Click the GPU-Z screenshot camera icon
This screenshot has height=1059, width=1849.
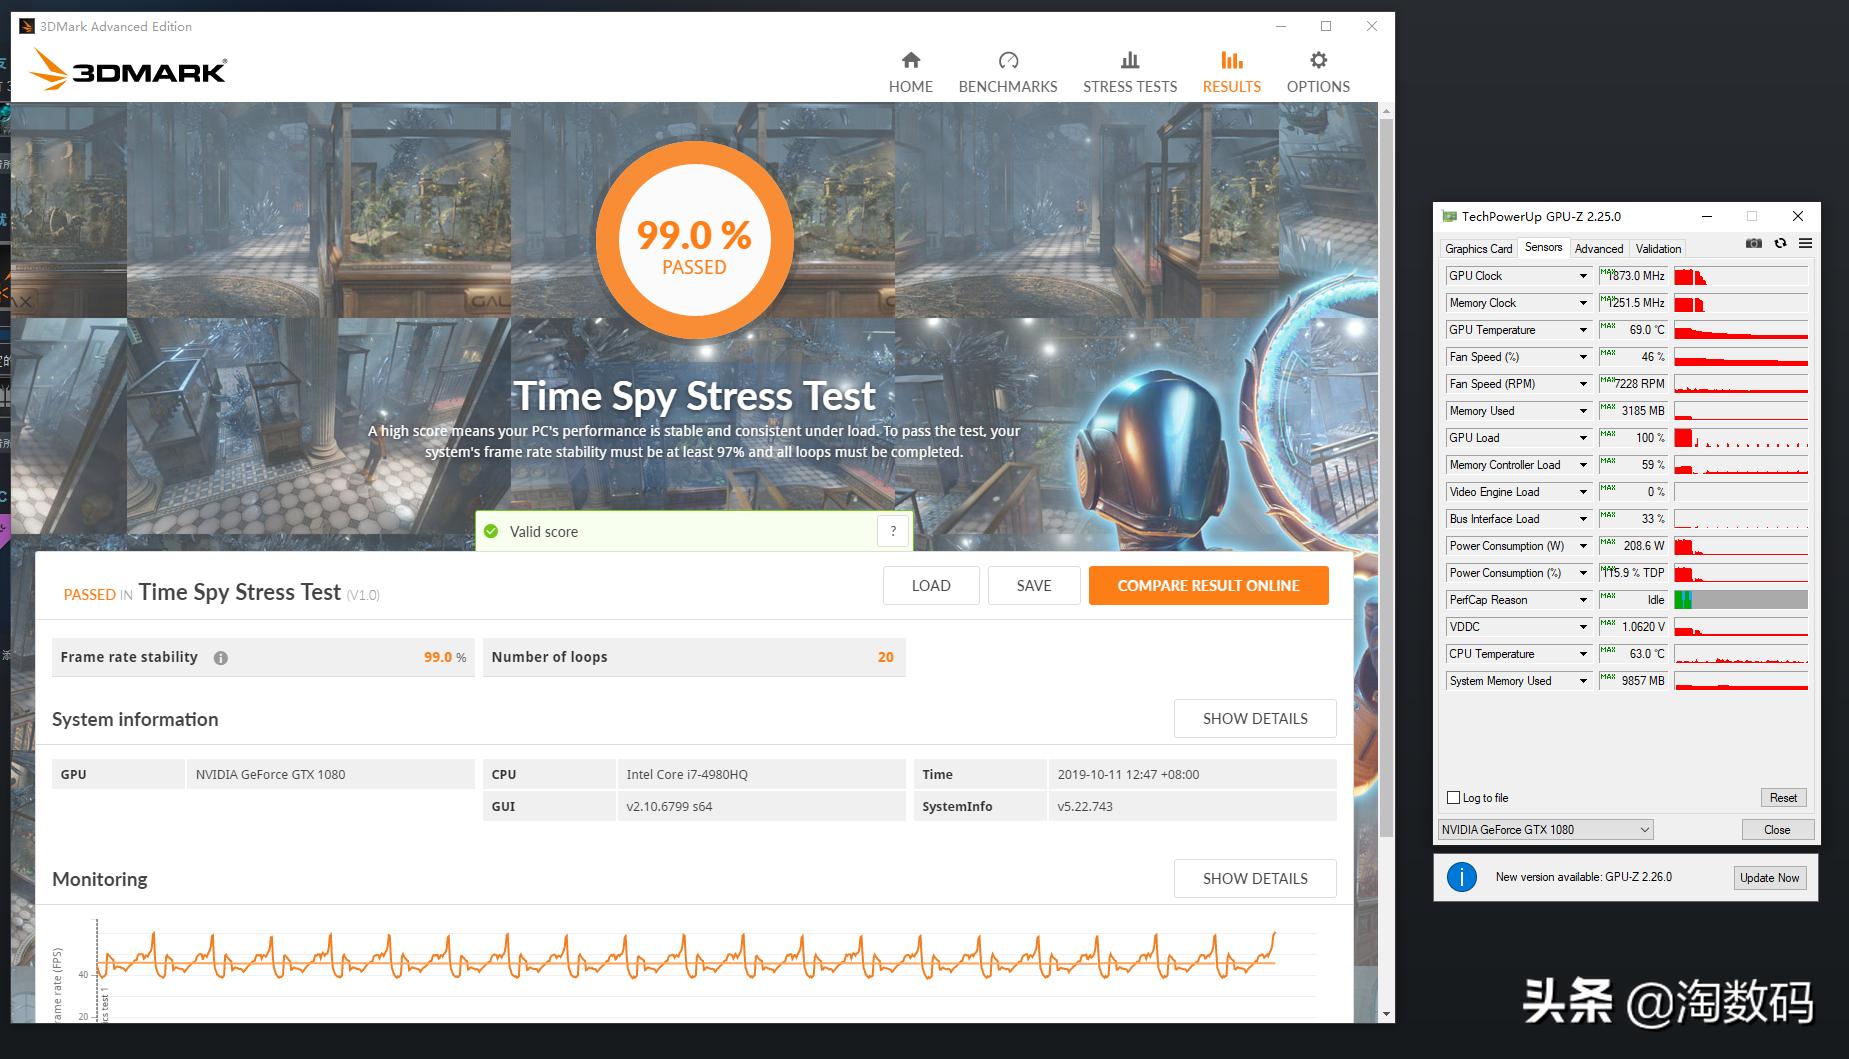[1754, 243]
